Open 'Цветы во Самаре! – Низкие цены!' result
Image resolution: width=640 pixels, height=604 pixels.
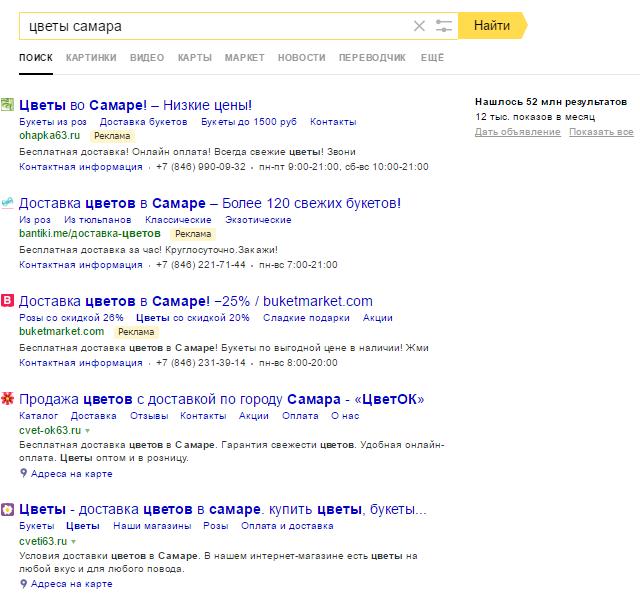135,105
